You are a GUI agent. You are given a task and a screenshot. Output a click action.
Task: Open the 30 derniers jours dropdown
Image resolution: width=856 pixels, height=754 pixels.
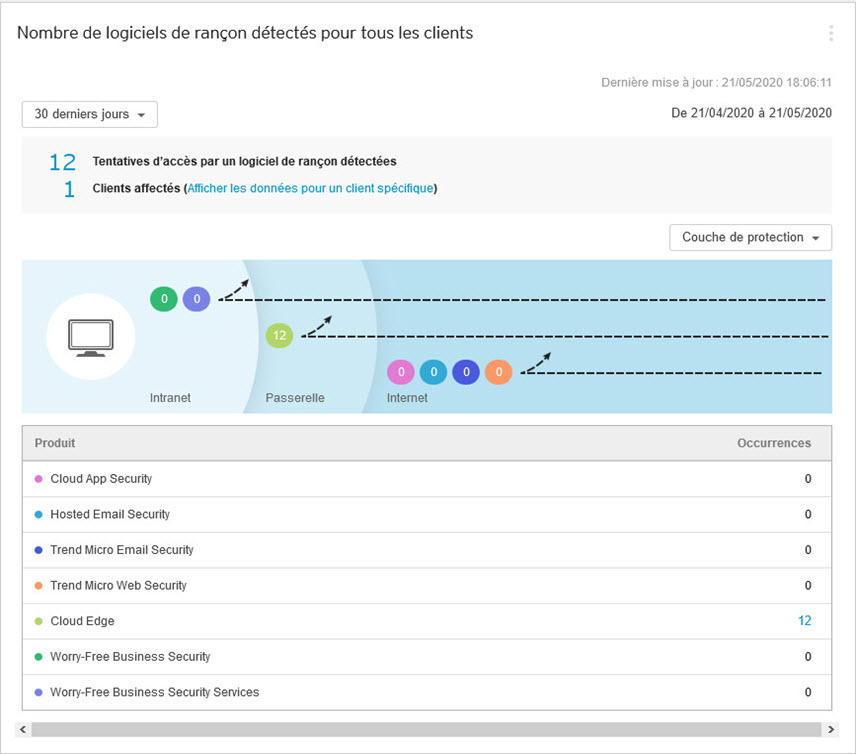(x=90, y=115)
